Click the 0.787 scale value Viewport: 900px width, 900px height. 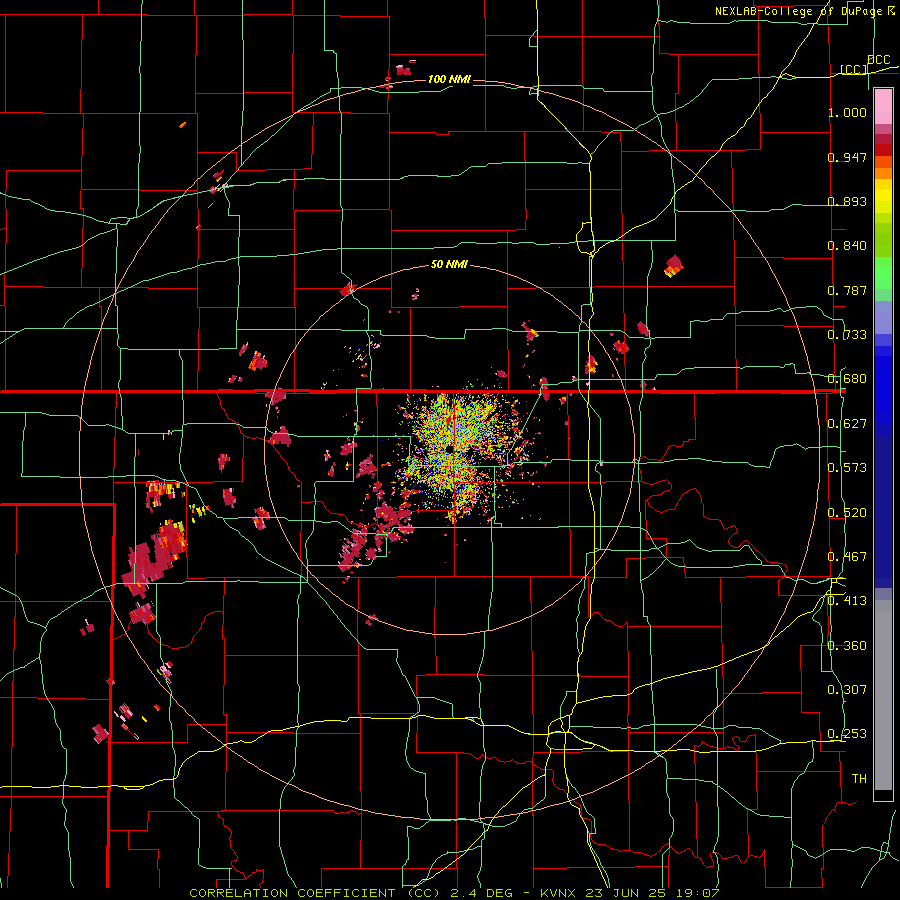tap(847, 290)
